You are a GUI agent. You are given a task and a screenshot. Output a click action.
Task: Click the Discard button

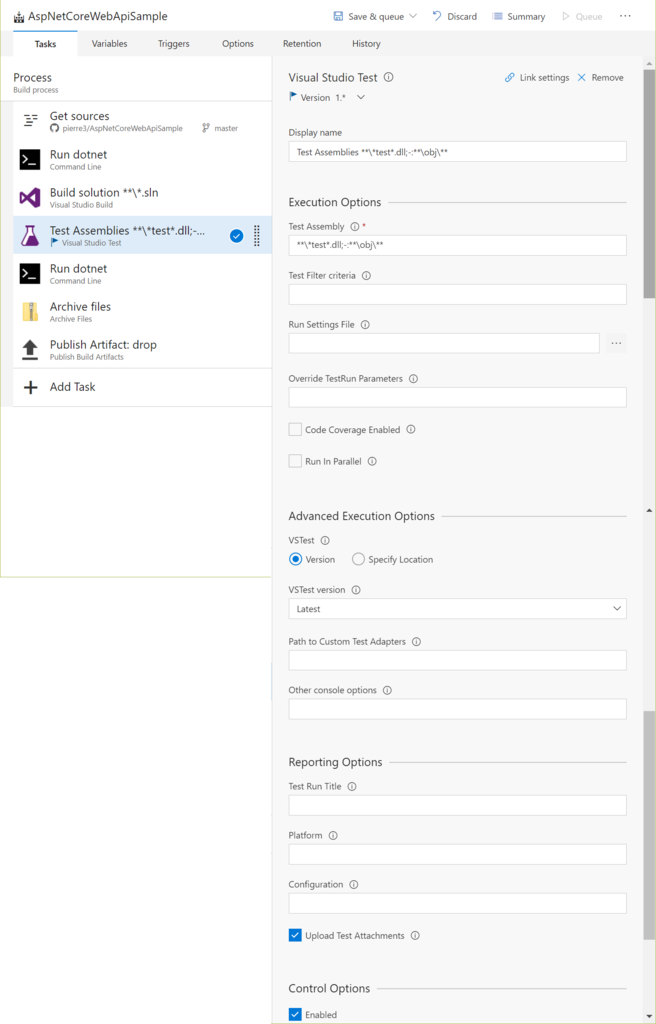click(454, 17)
